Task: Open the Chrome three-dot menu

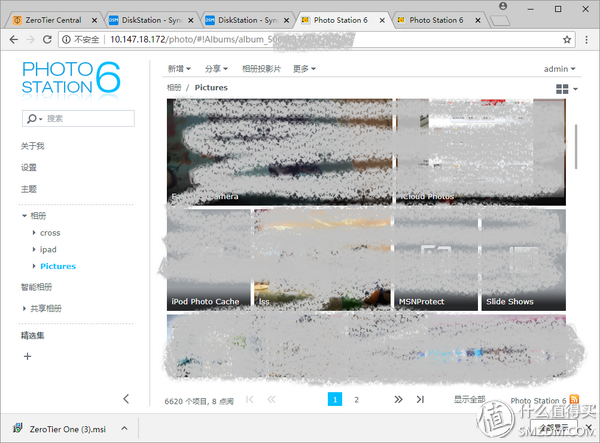Action: pyautogui.click(x=586, y=39)
